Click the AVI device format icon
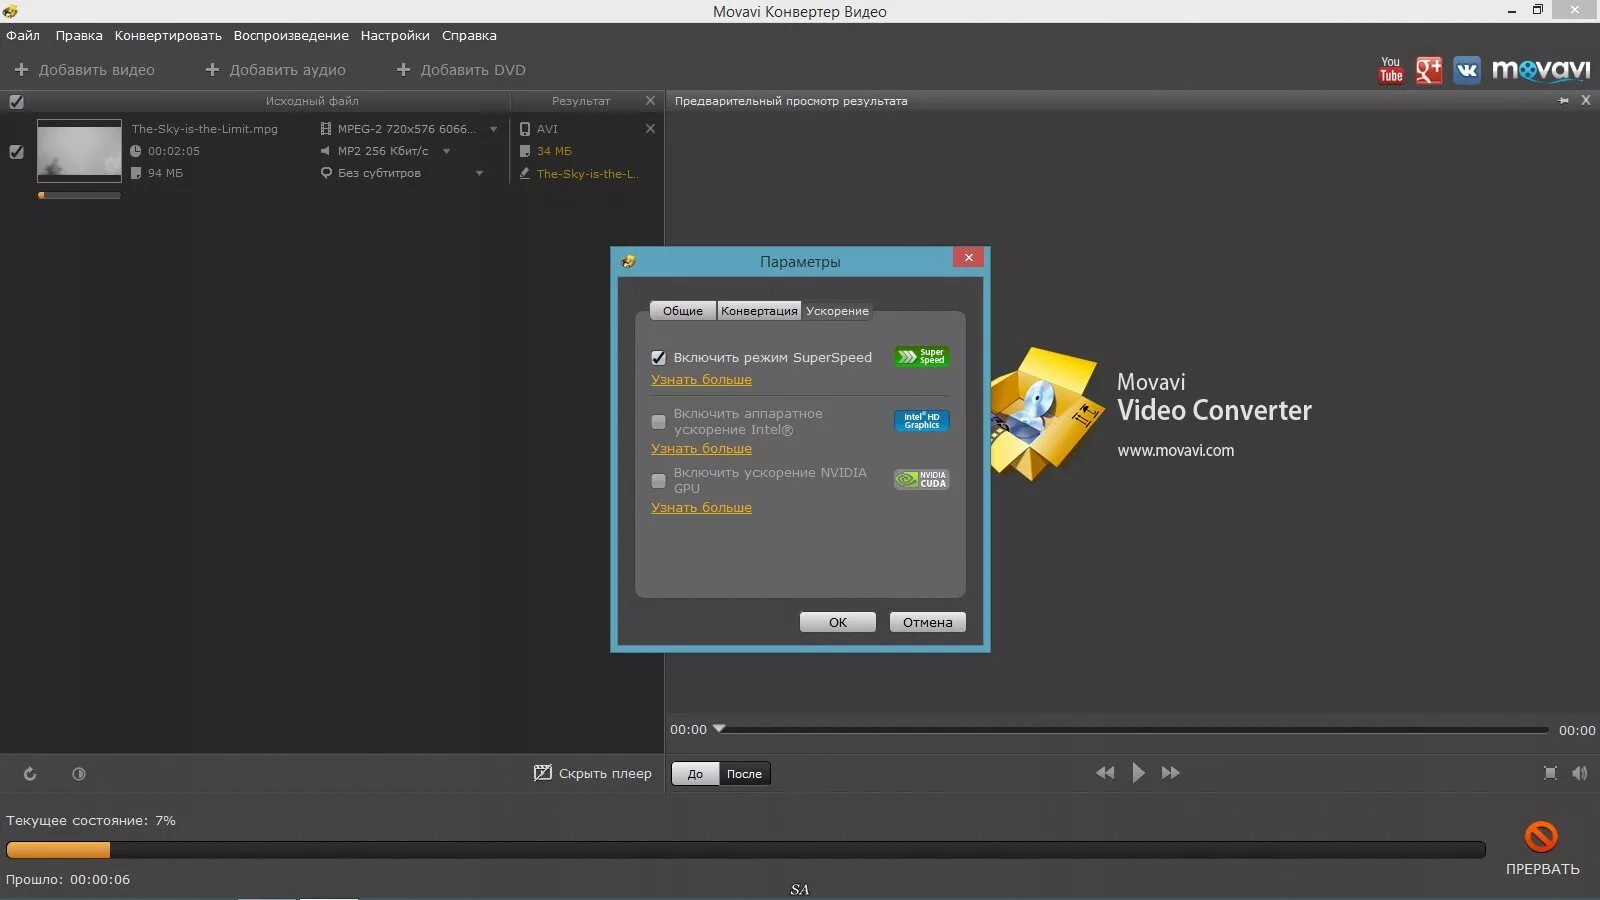 [x=525, y=129]
